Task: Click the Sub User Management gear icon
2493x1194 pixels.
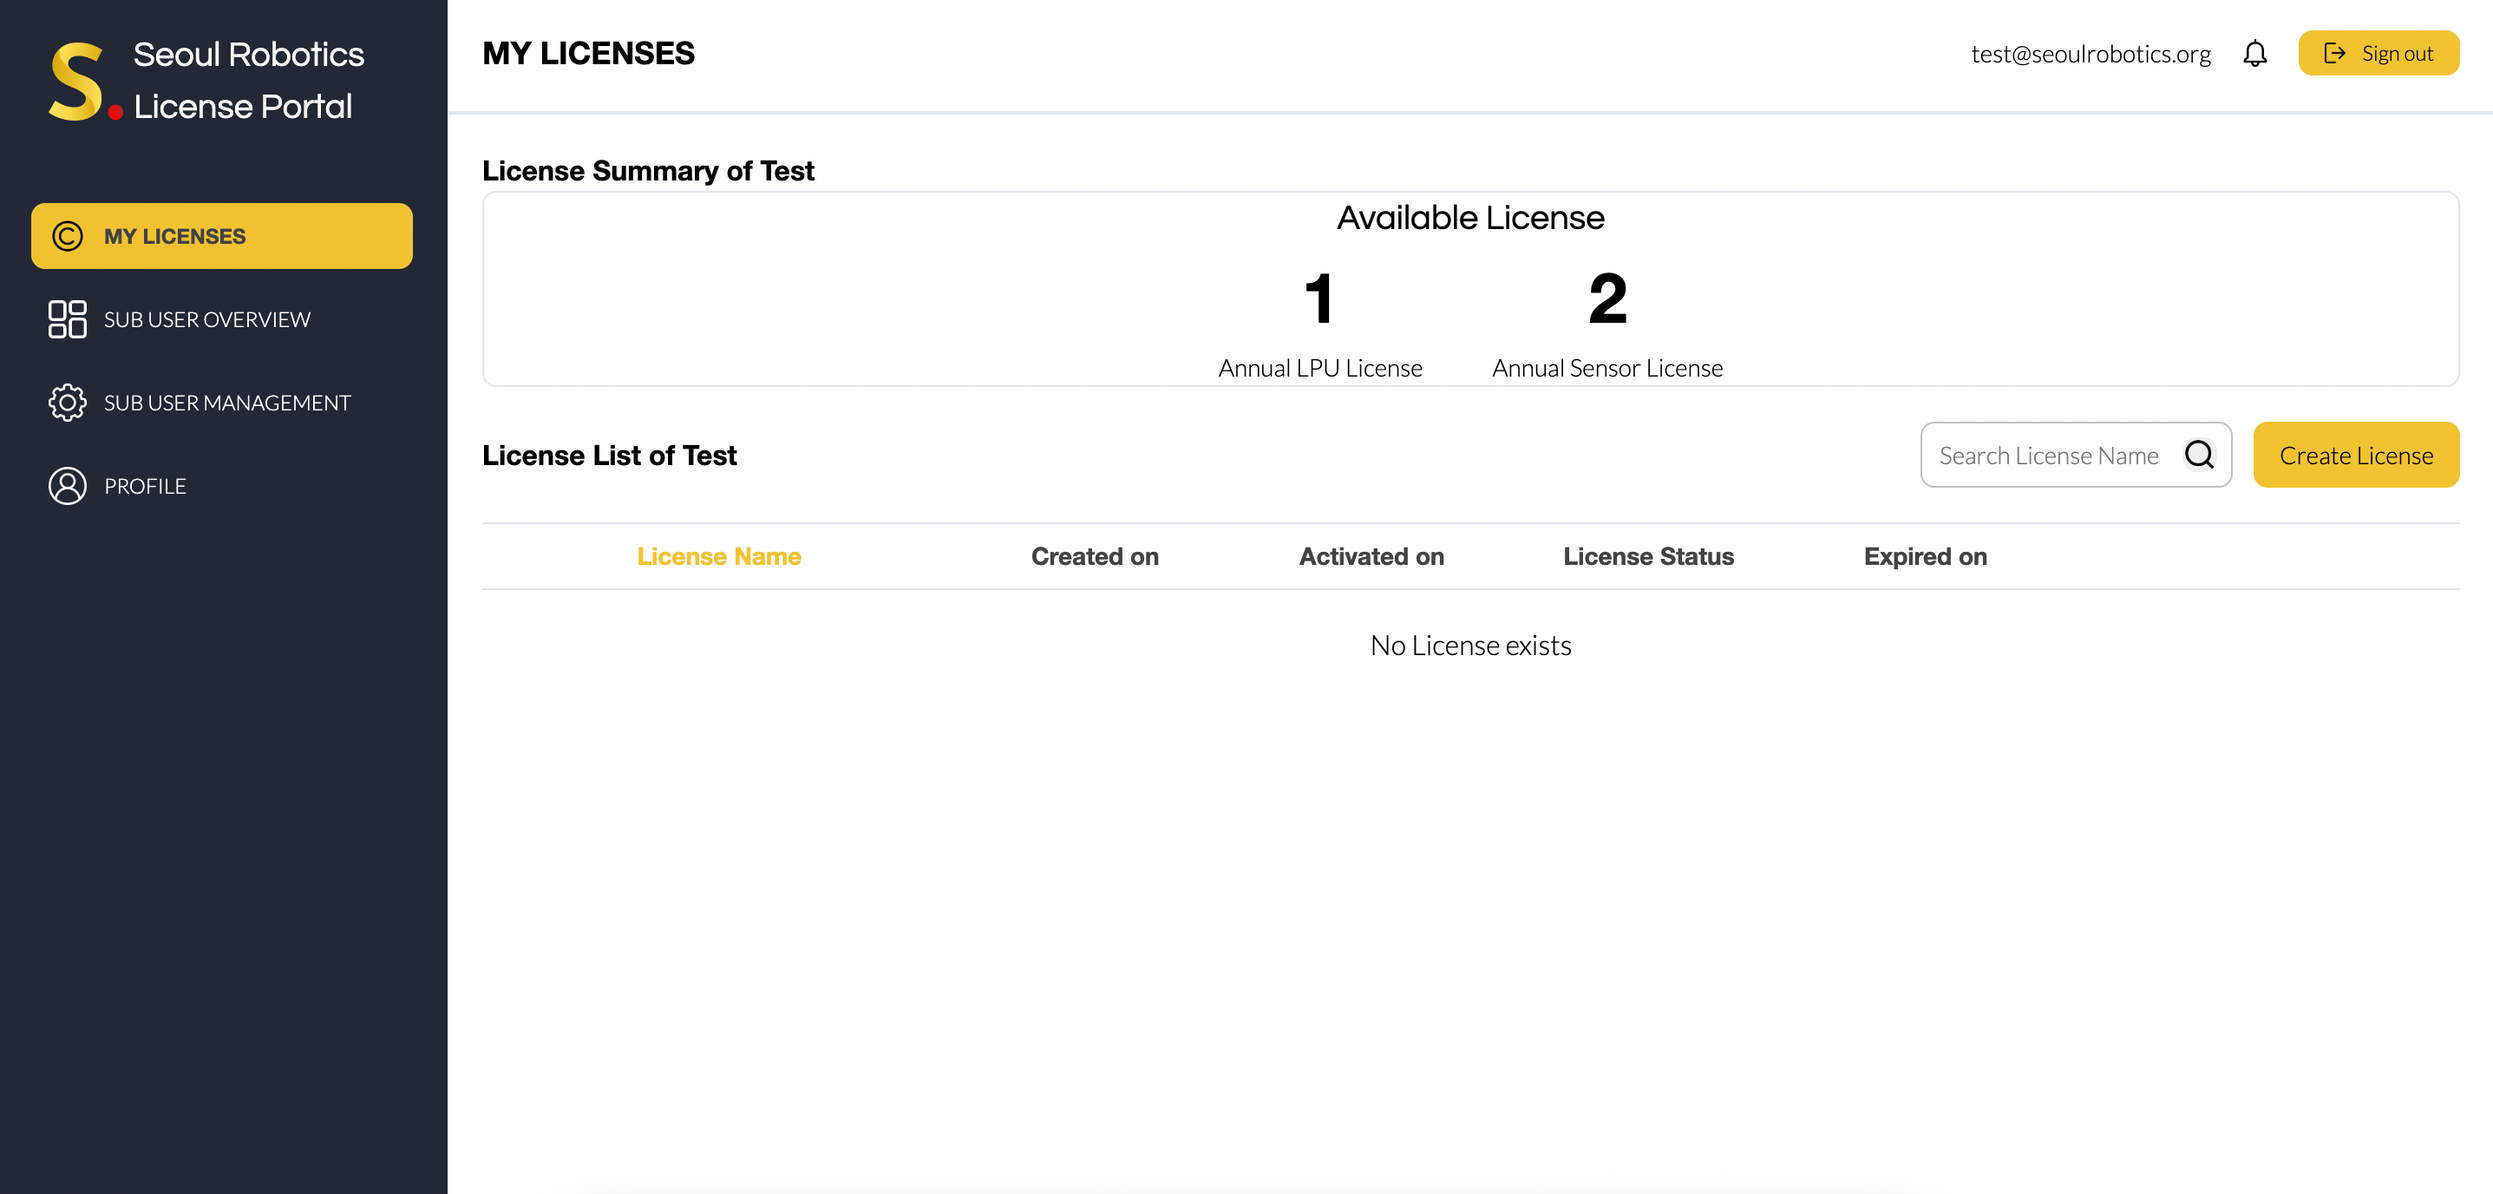Action: click(x=67, y=402)
